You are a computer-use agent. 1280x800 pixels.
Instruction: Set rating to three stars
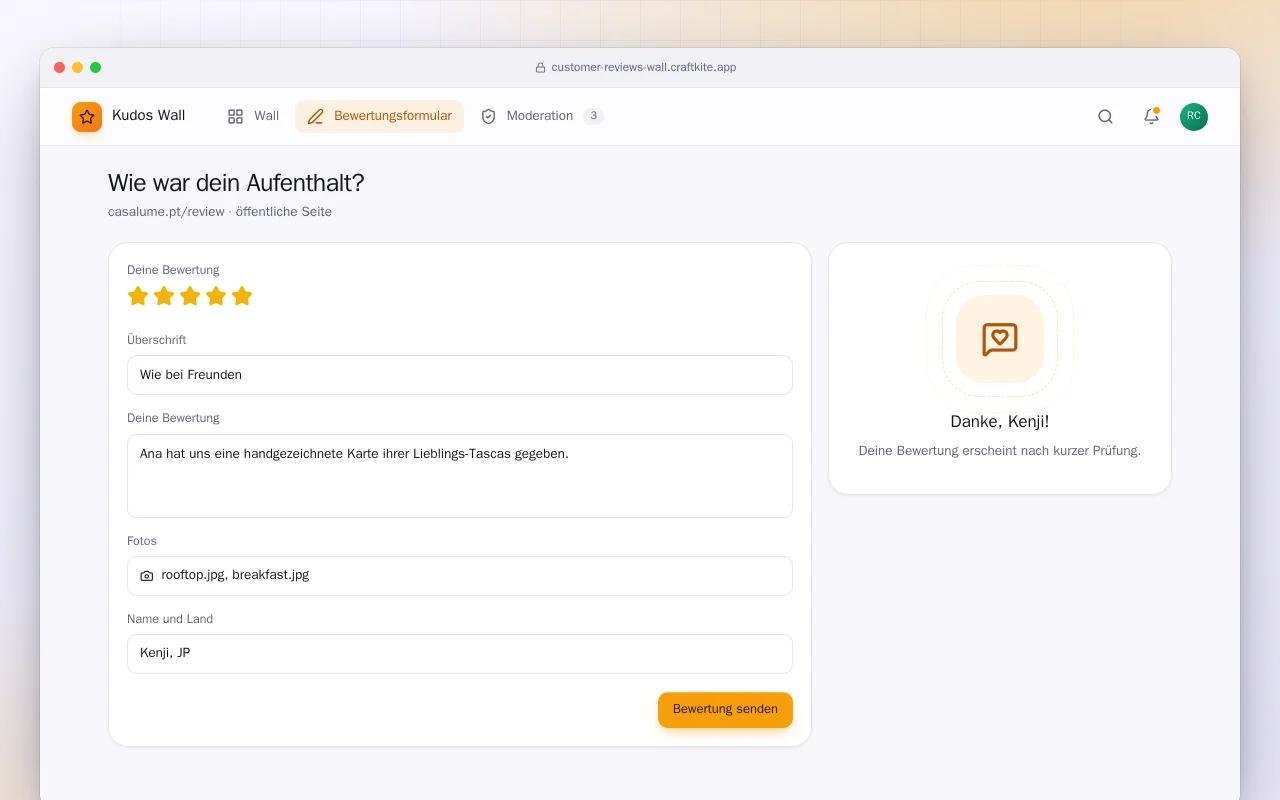[x=190, y=296]
